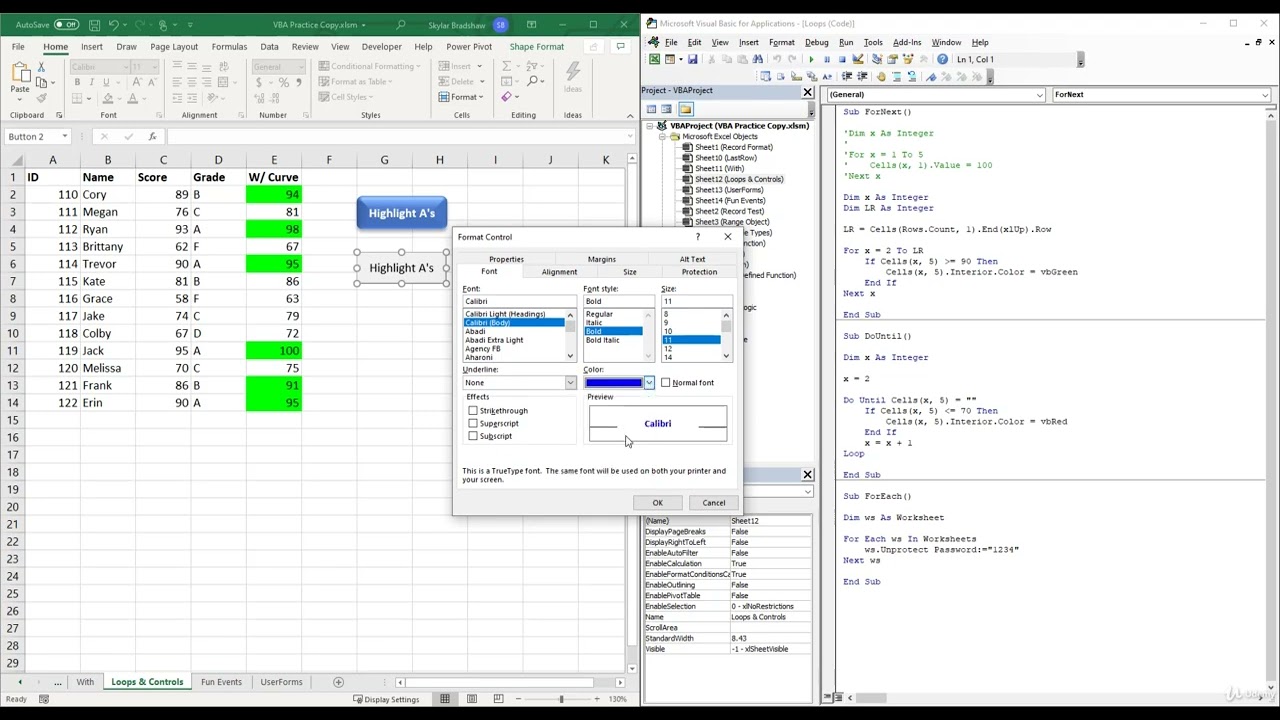
Task: Click the Percent Style icon in Number group
Action: click(x=283, y=82)
